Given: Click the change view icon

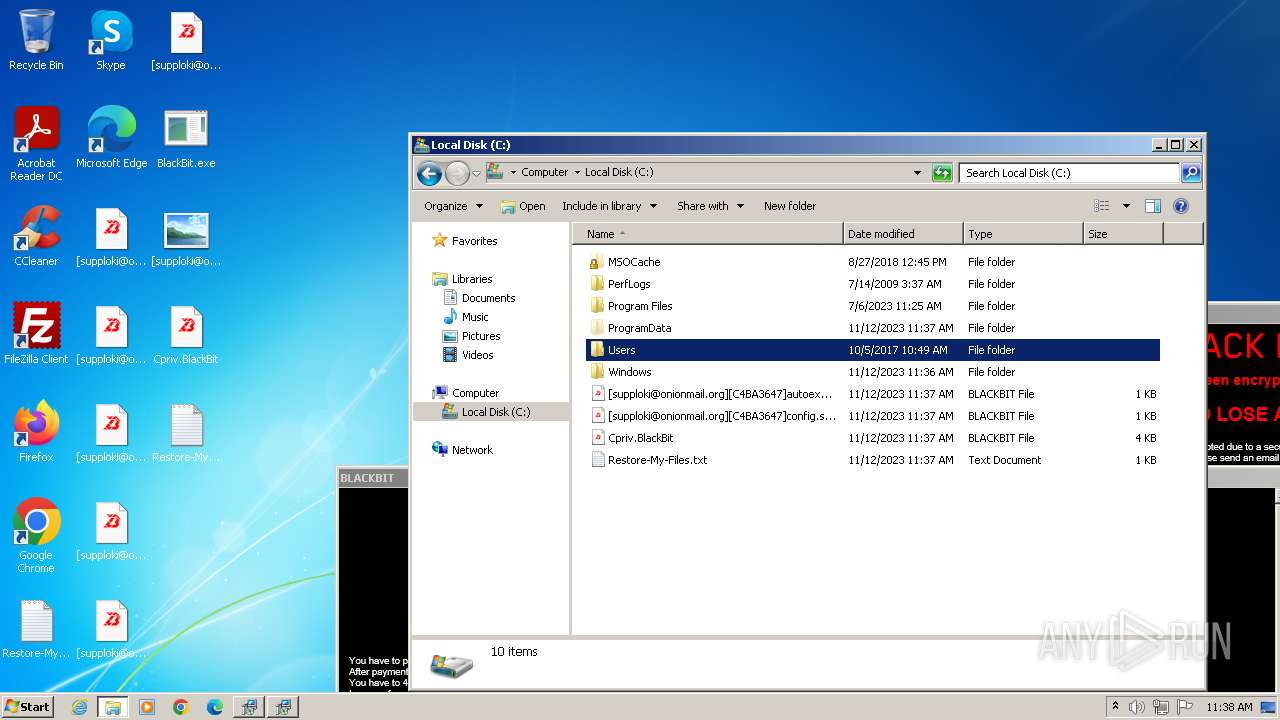Looking at the screenshot, I should click(x=1101, y=206).
